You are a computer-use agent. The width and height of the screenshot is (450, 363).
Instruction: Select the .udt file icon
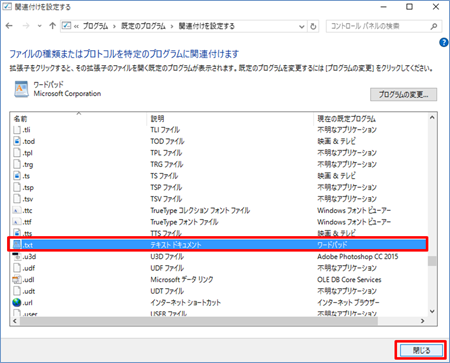(x=17, y=291)
